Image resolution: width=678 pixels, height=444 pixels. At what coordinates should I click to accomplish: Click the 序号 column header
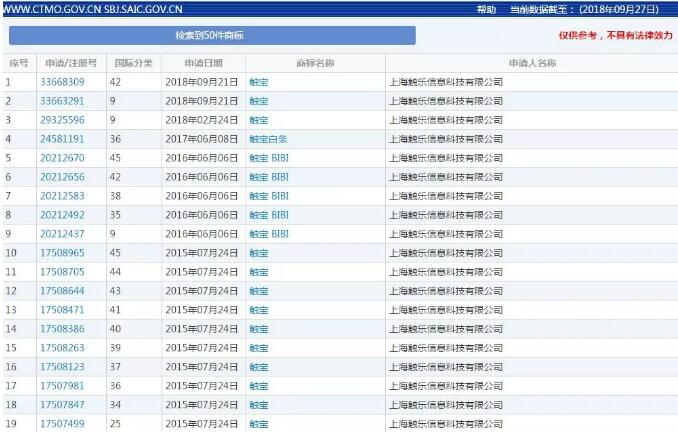(19, 63)
